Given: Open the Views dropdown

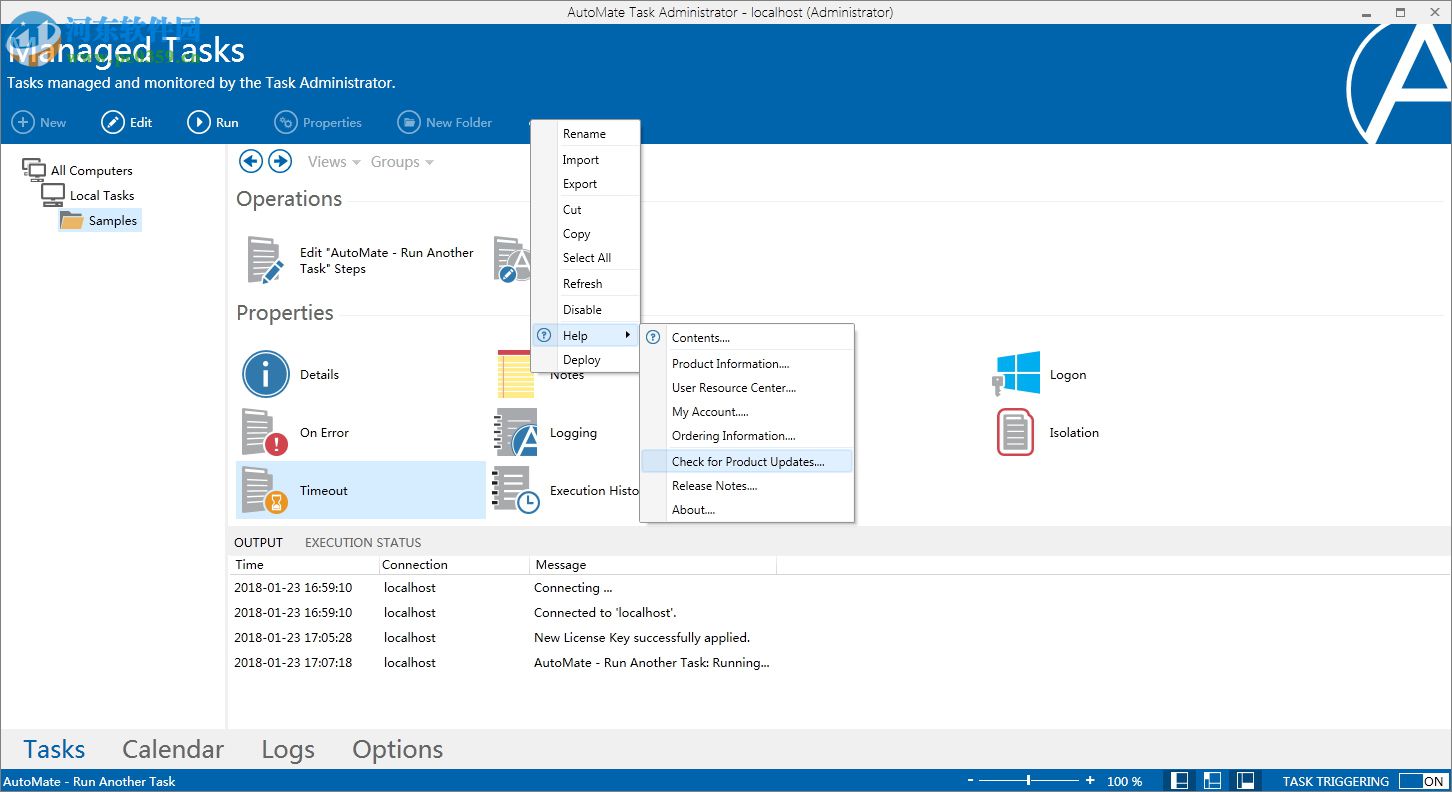Looking at the screenshot, I should [x=334, y=162].
